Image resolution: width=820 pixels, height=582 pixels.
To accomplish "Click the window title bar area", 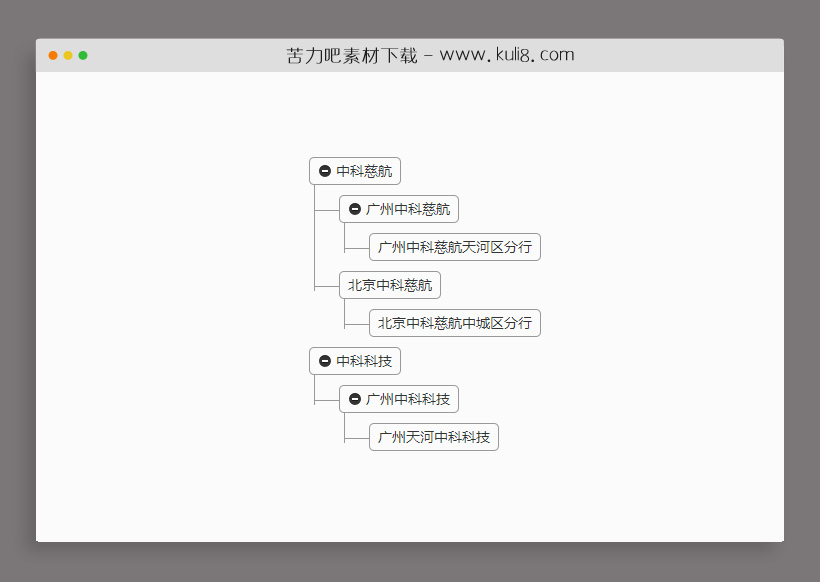I will click(x=410, y=55).
